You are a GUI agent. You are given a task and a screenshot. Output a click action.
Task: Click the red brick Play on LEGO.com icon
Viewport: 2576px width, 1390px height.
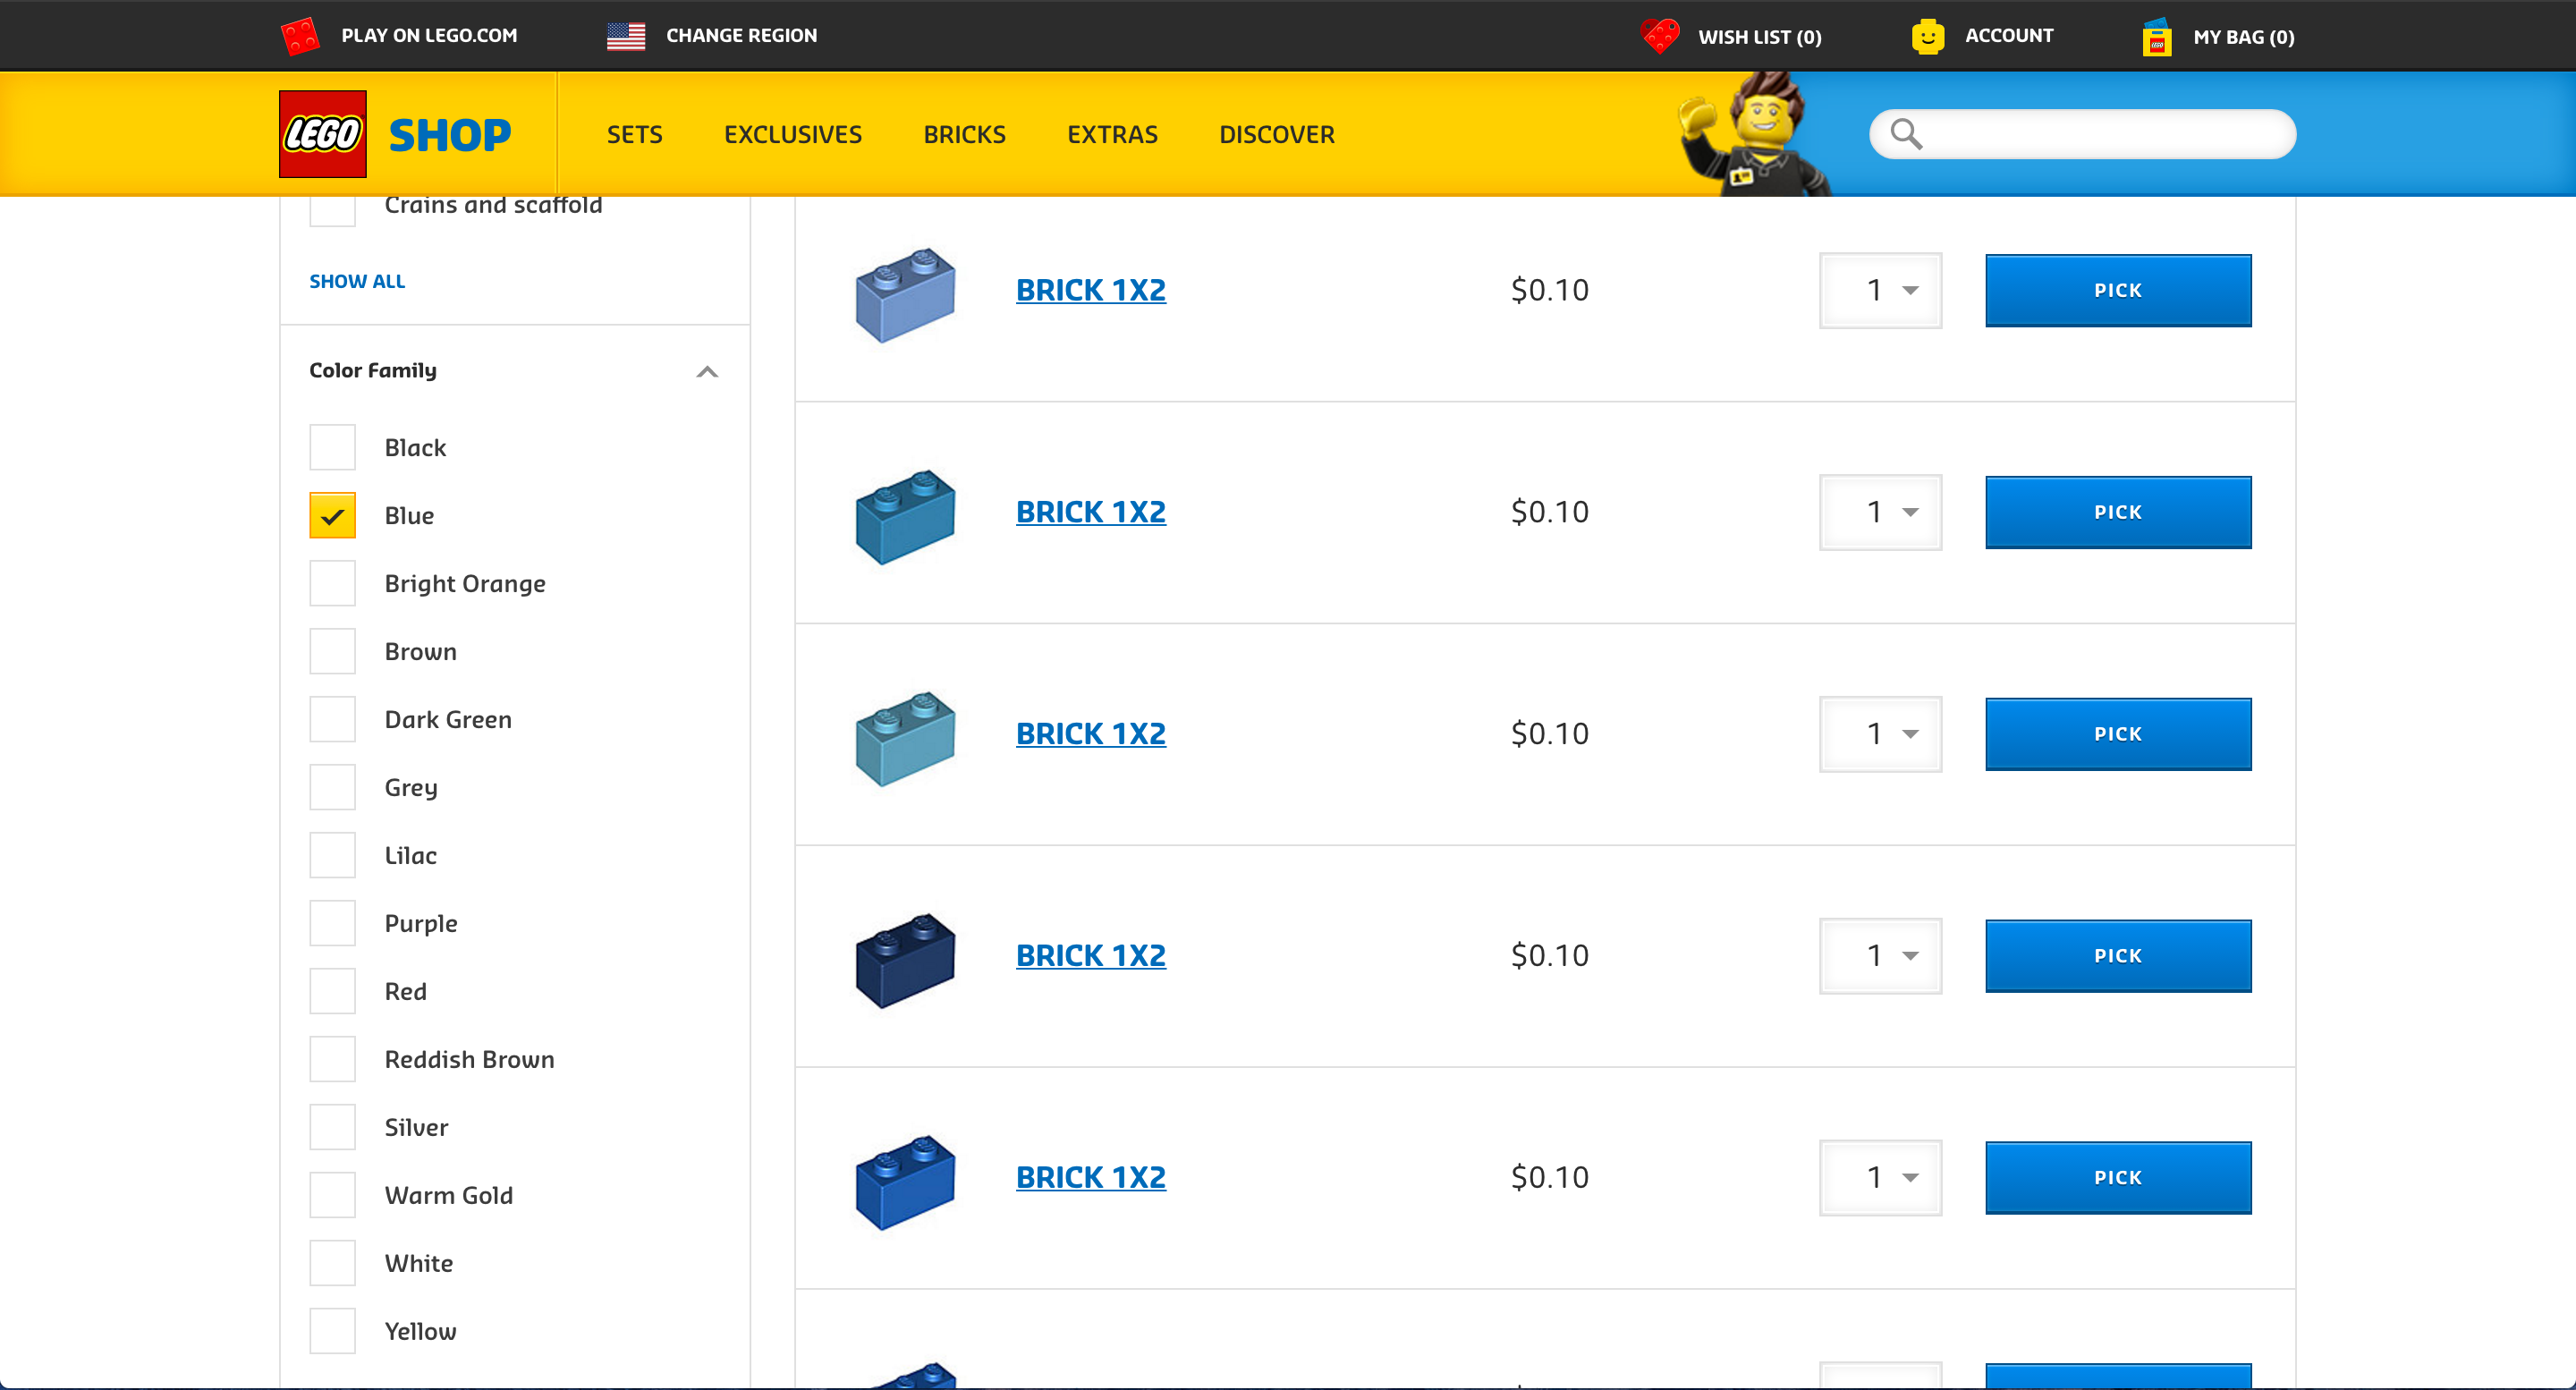[x=300, y=36]
